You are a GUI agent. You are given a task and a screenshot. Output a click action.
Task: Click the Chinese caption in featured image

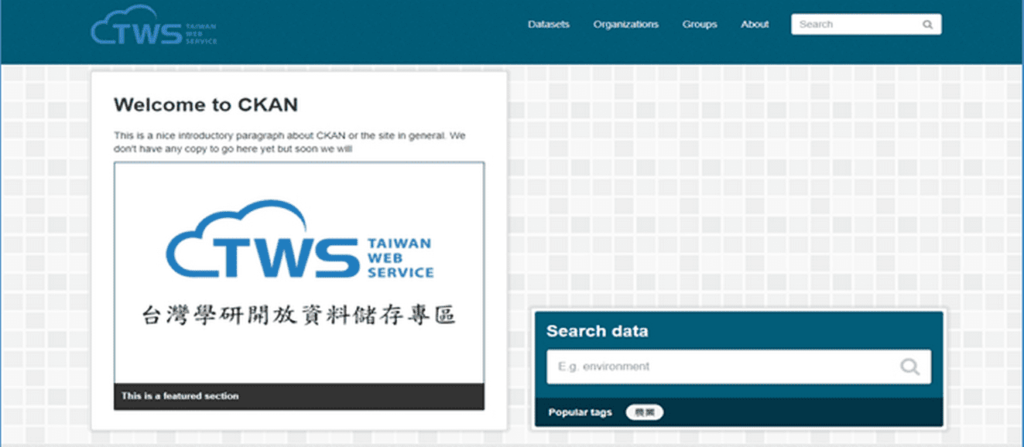point(298,316)
